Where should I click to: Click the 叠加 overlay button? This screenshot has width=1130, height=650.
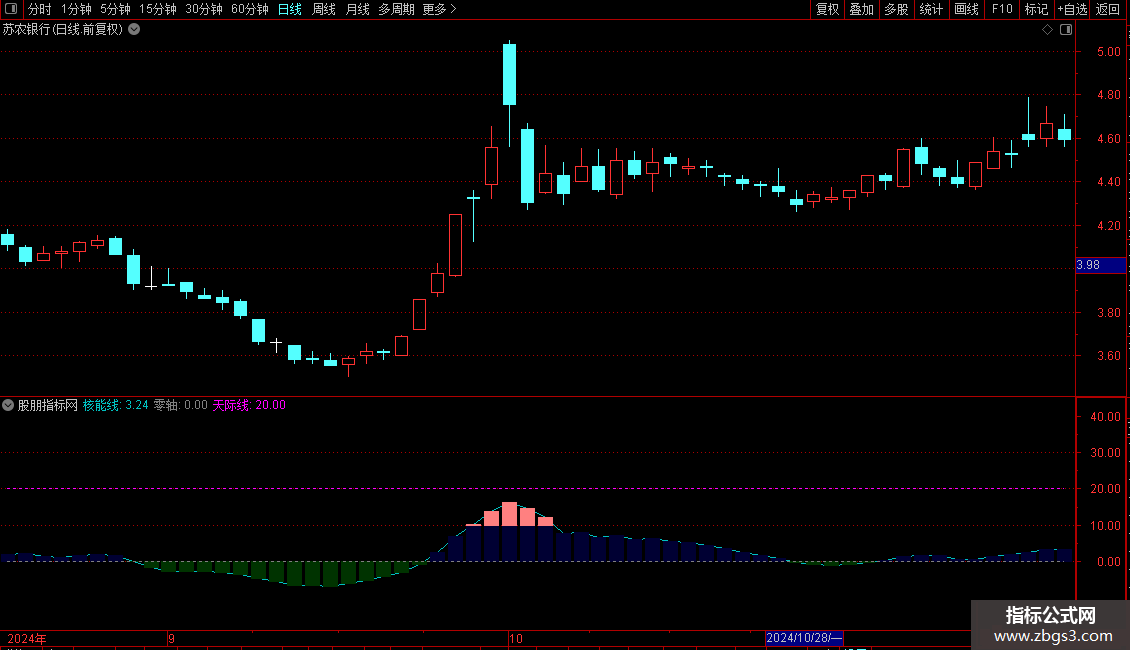[x=861, y=9]
